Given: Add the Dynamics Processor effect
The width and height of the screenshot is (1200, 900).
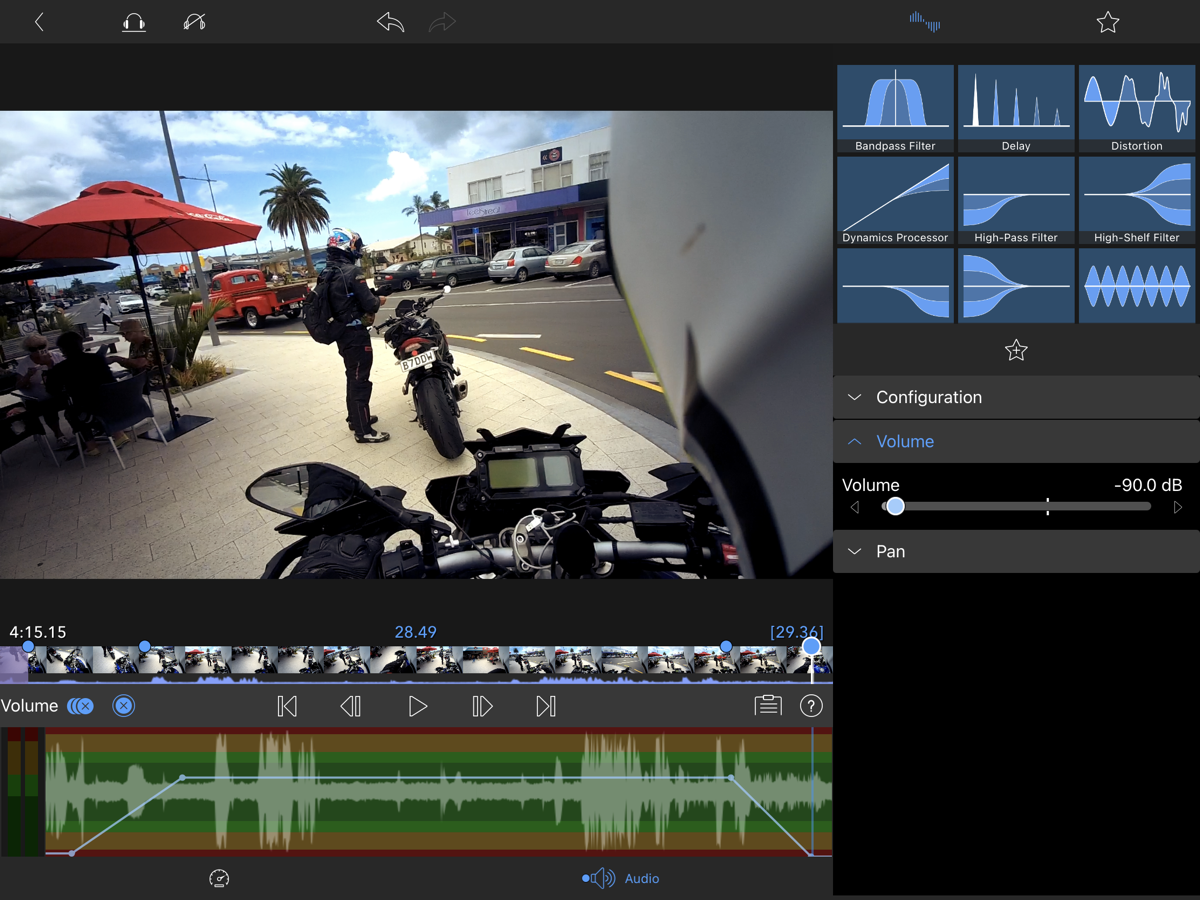Looking at the screenshot, I should pyautogui.click(x=895, y=200).
